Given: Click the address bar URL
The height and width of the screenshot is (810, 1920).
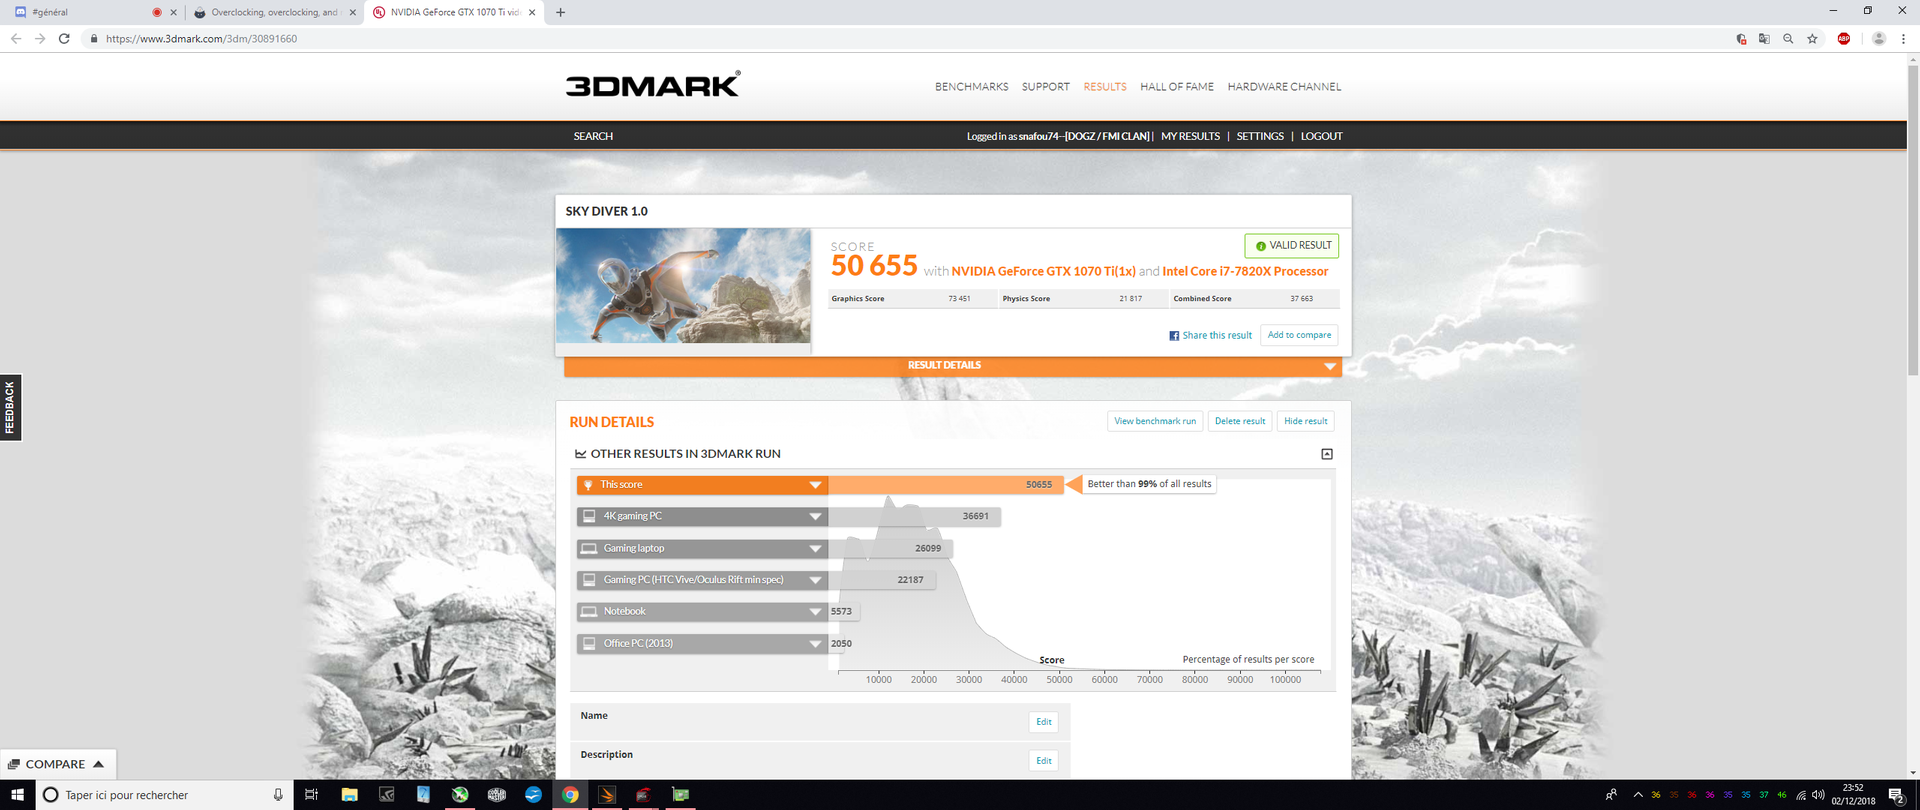Looking at the screenshot, I should click(201, 39).
